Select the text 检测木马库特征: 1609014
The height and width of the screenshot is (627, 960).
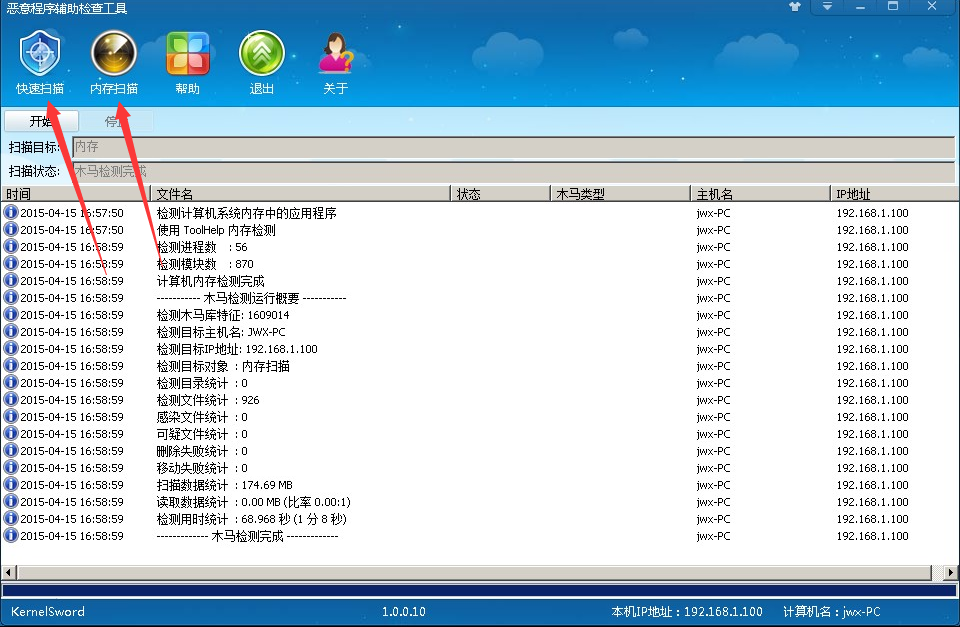coord(223,315)
